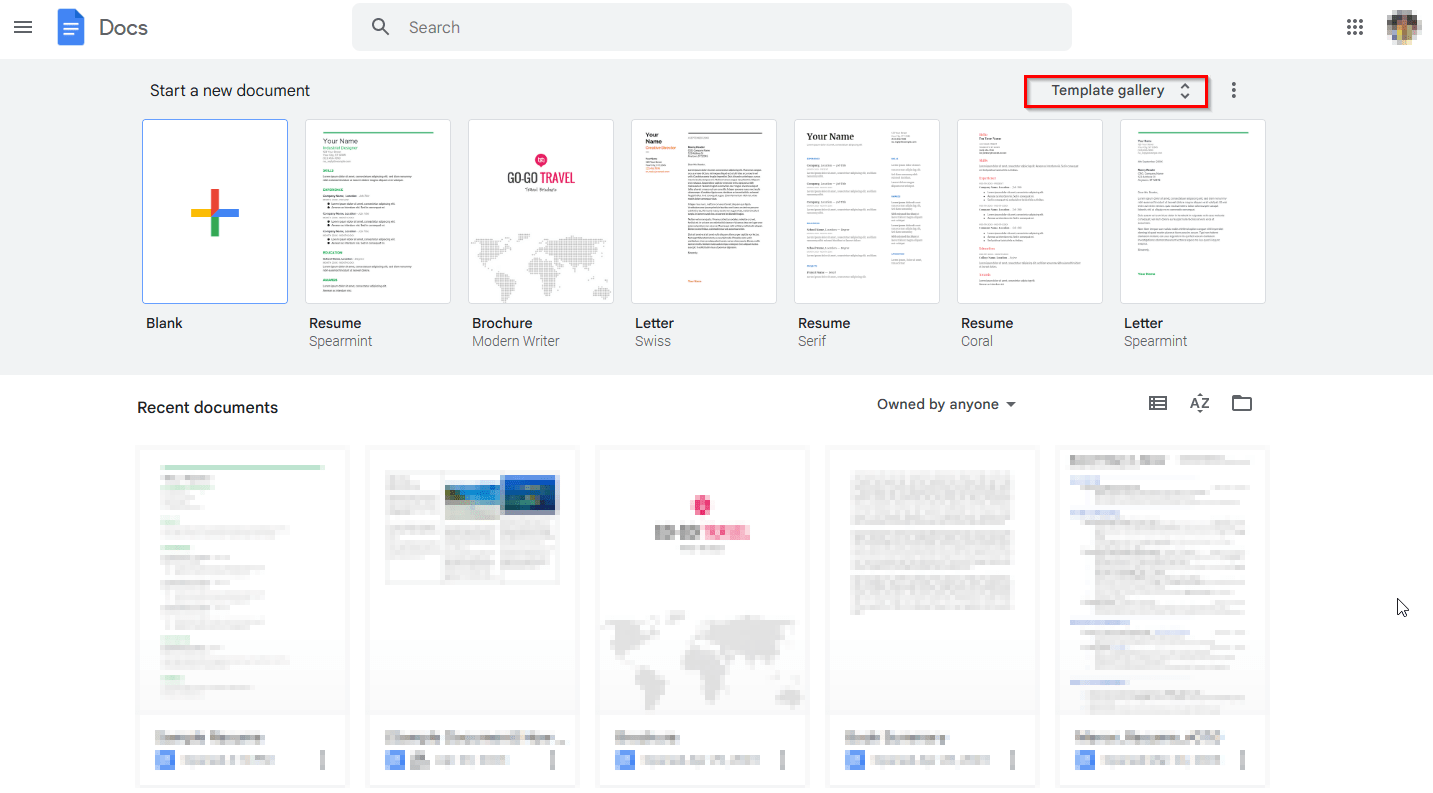Open the Letter Swiss template
1433x793 pixels.
point(704,211)
